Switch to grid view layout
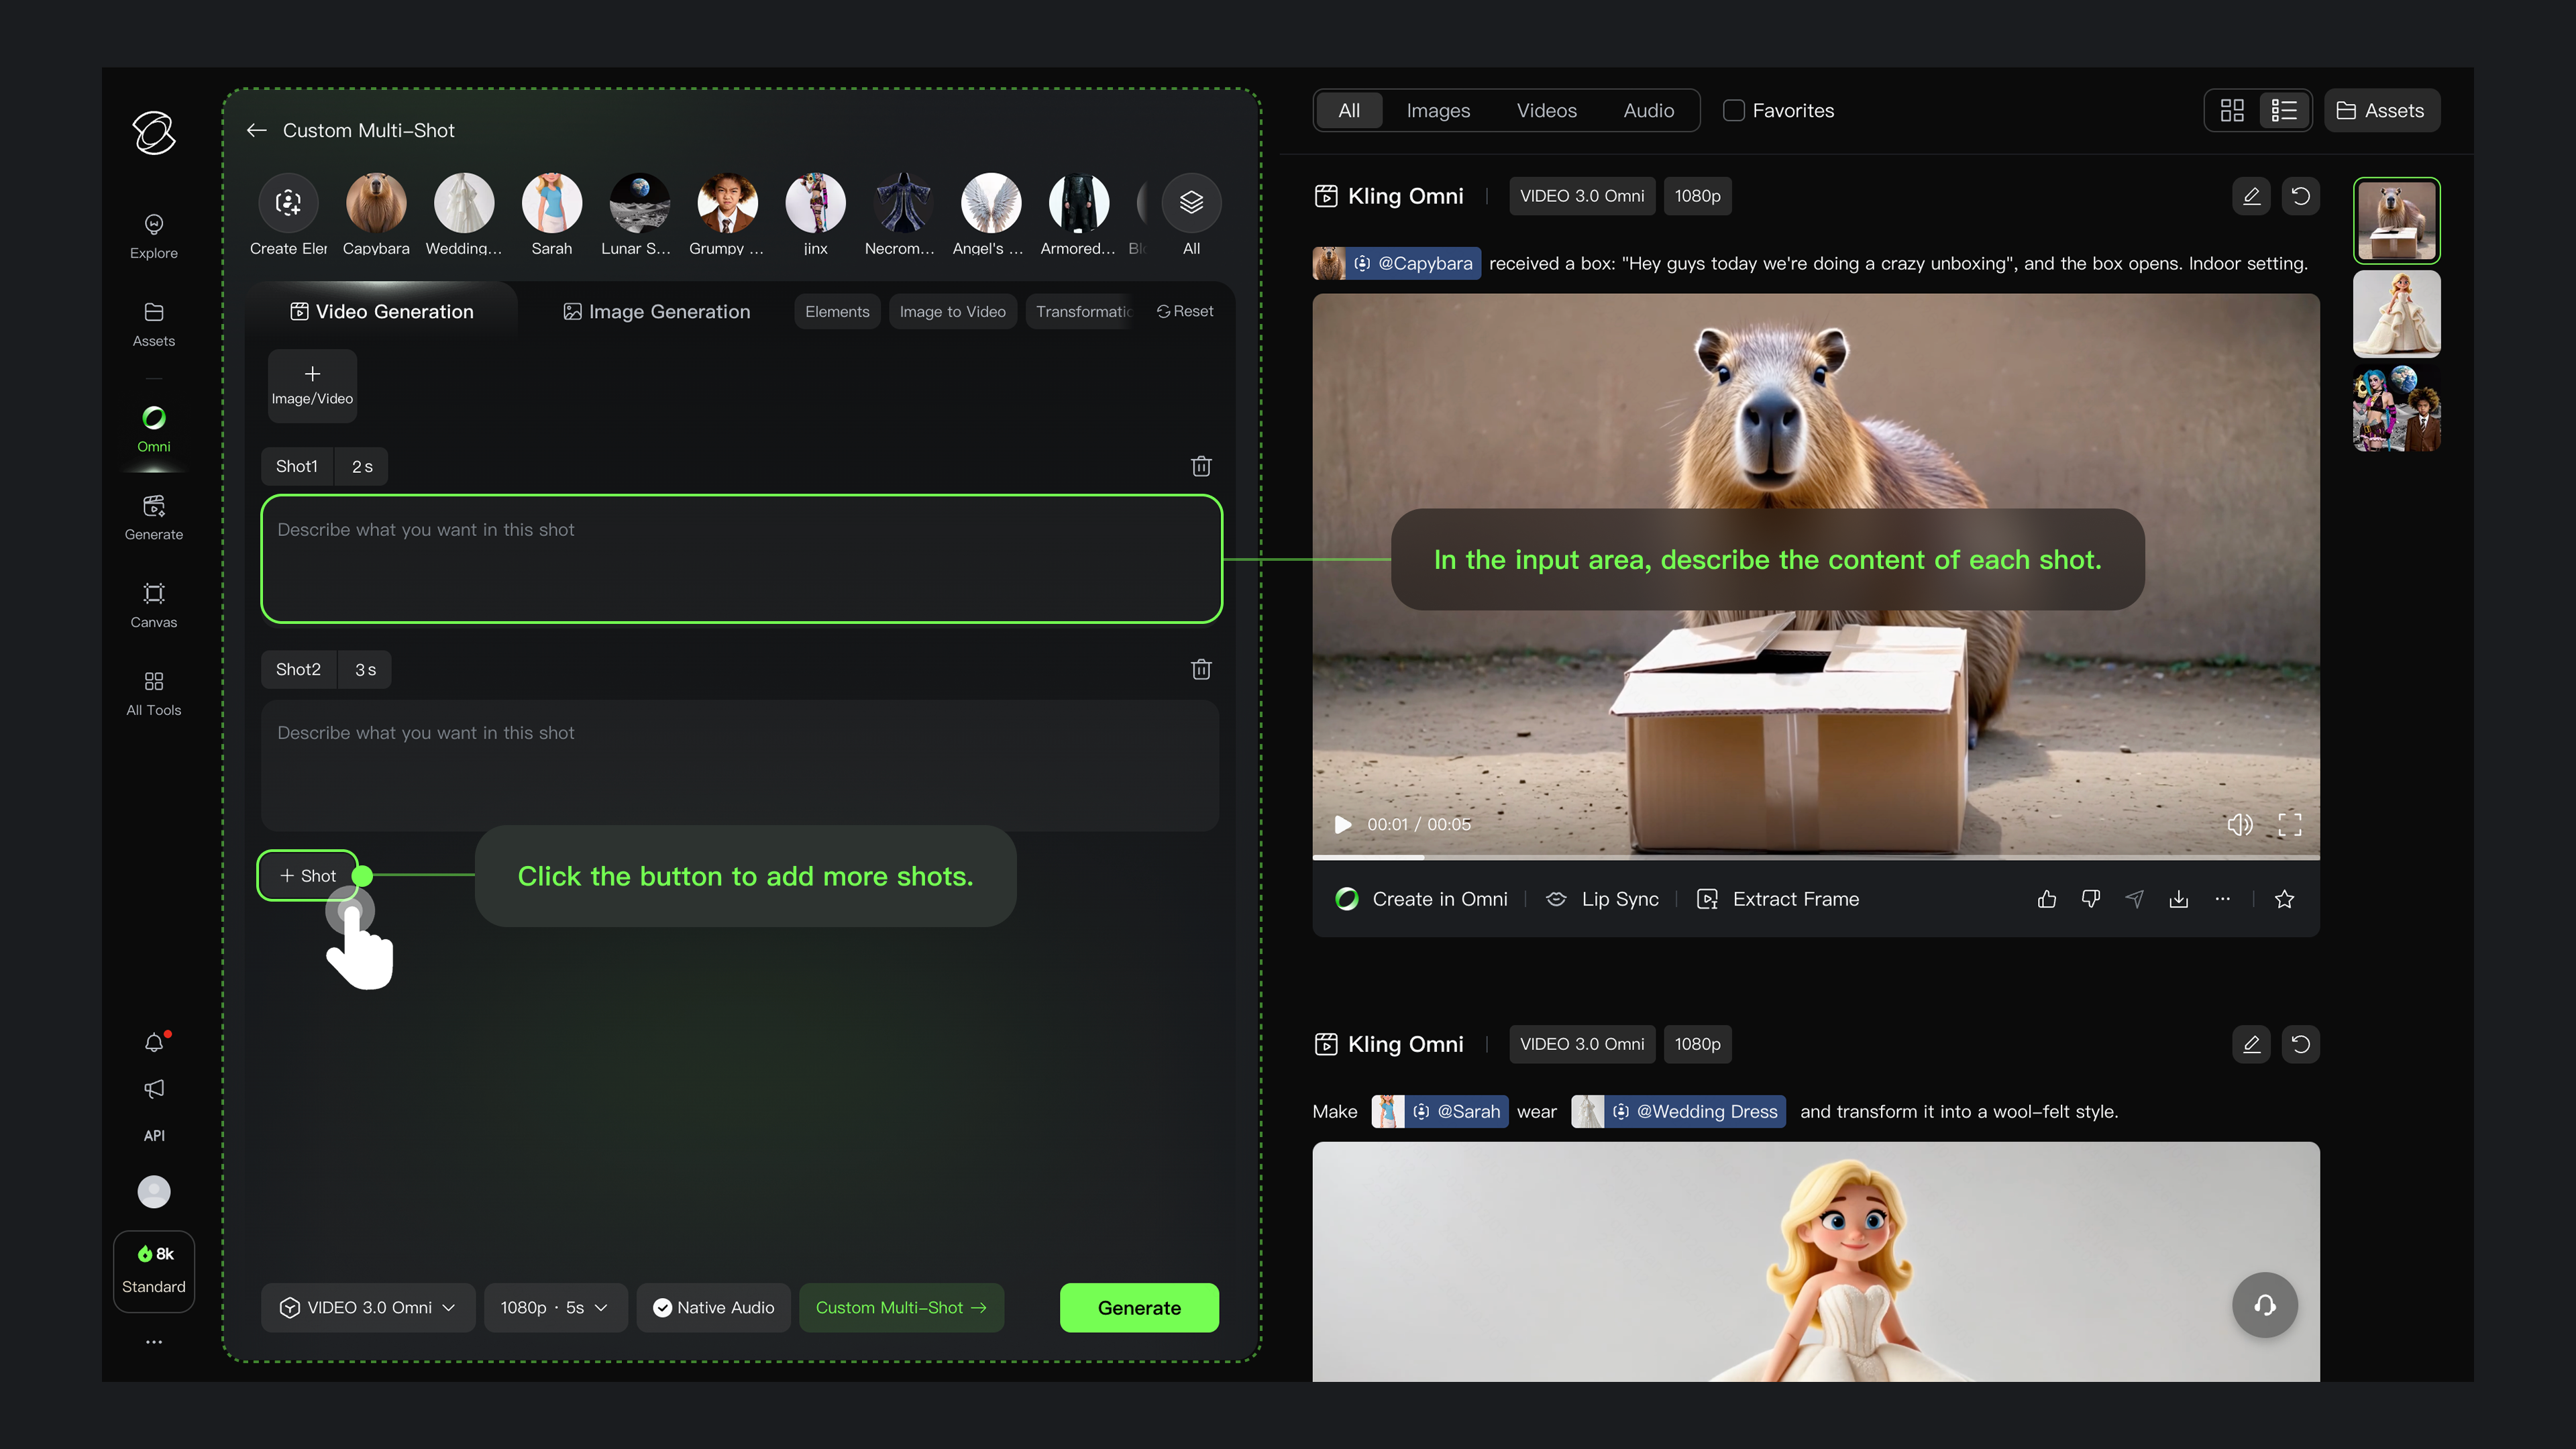The image size is (2576, 1449). [x=2232, y=110]
